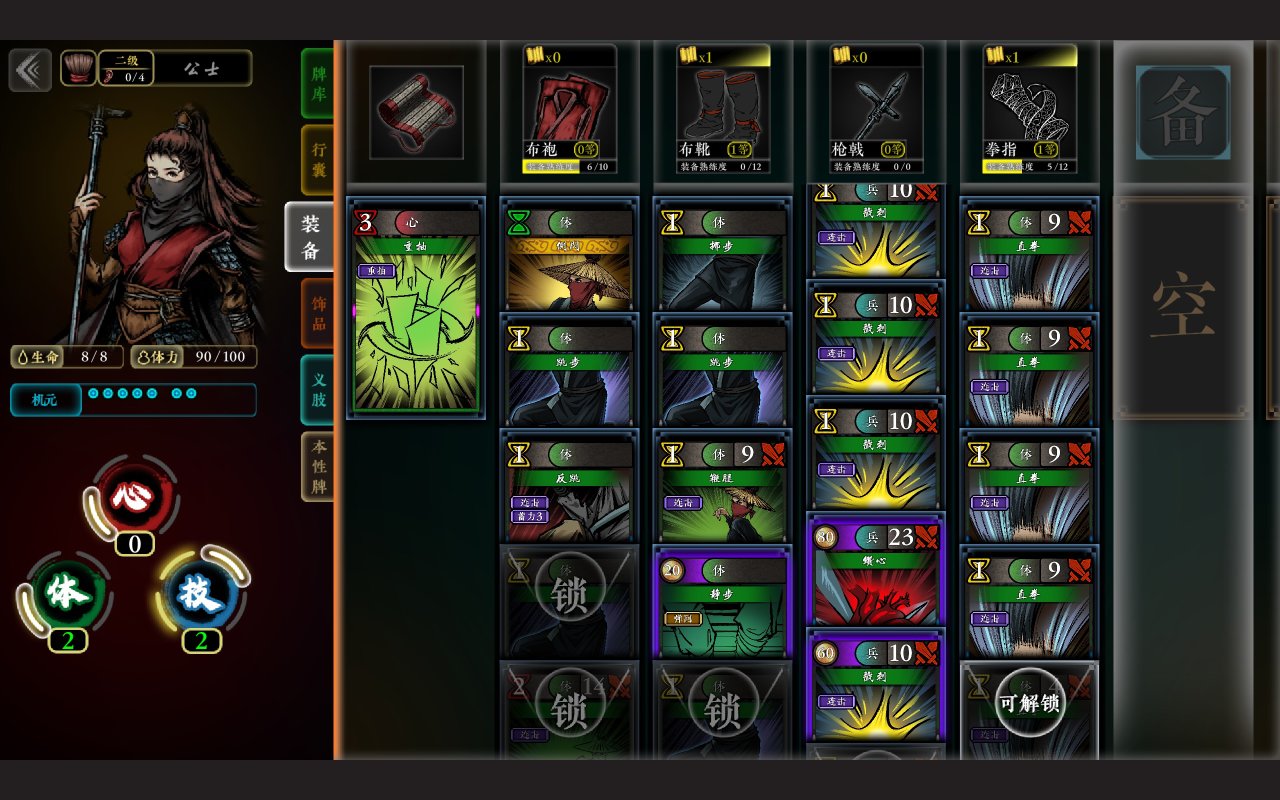
Task: Open the 布袍 robe equipment slot
Action: click(569, 109)
